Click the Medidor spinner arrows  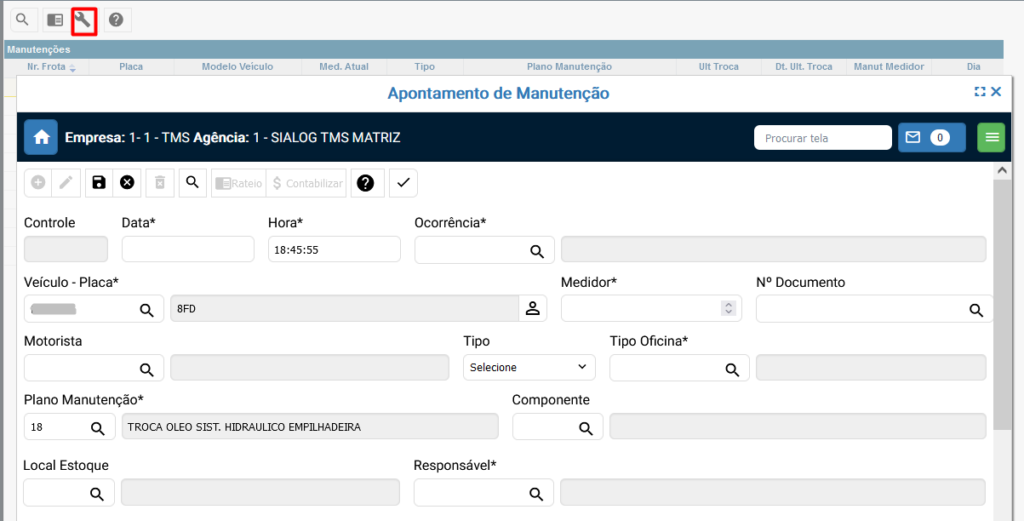[x=729, y=309]
